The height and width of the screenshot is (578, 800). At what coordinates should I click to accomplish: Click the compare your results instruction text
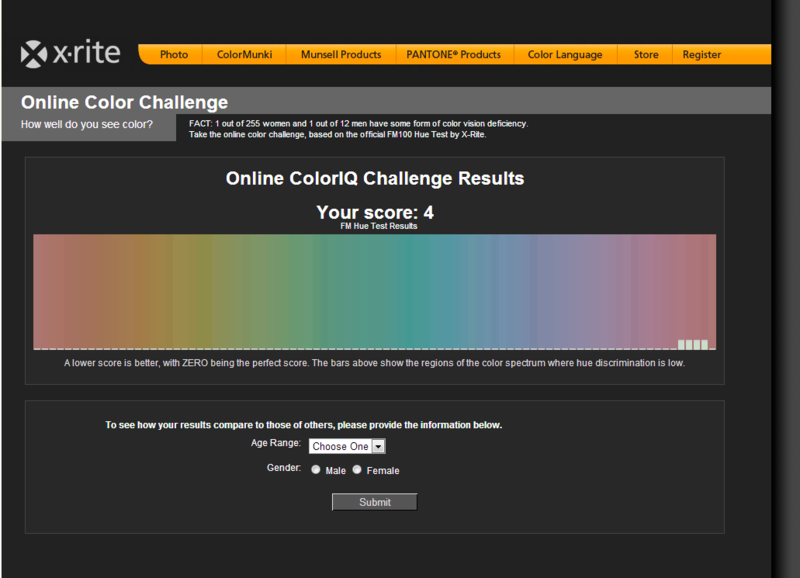pyautogui.click(x=304, y=425)
